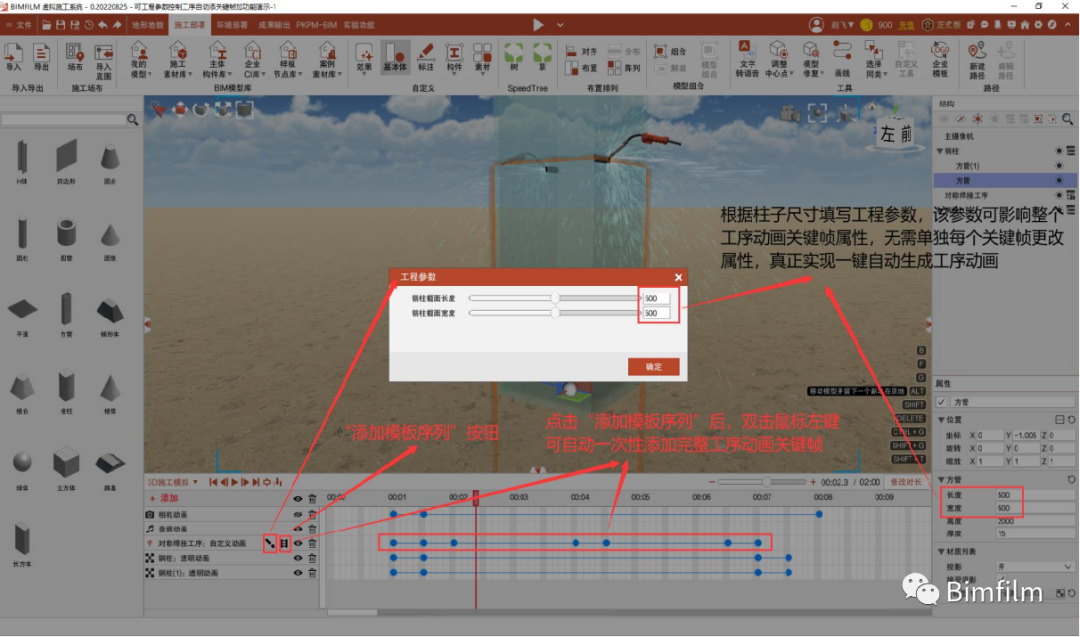1080x637 pixels.
Task: Select the 立方体 cube primitive
Action: [66, 466]
